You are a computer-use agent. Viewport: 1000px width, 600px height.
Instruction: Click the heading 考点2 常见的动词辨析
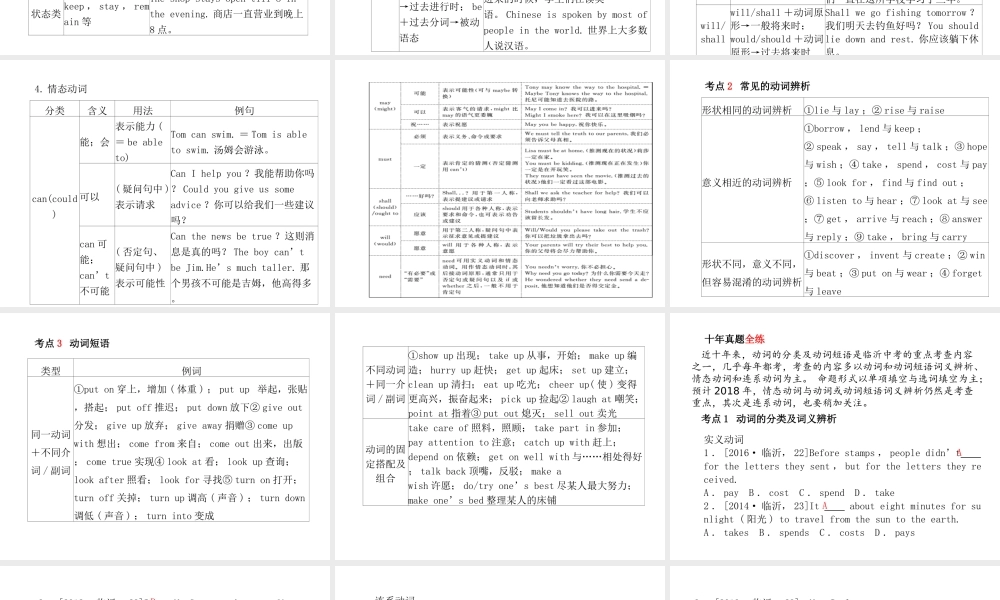tap(757, 85)
